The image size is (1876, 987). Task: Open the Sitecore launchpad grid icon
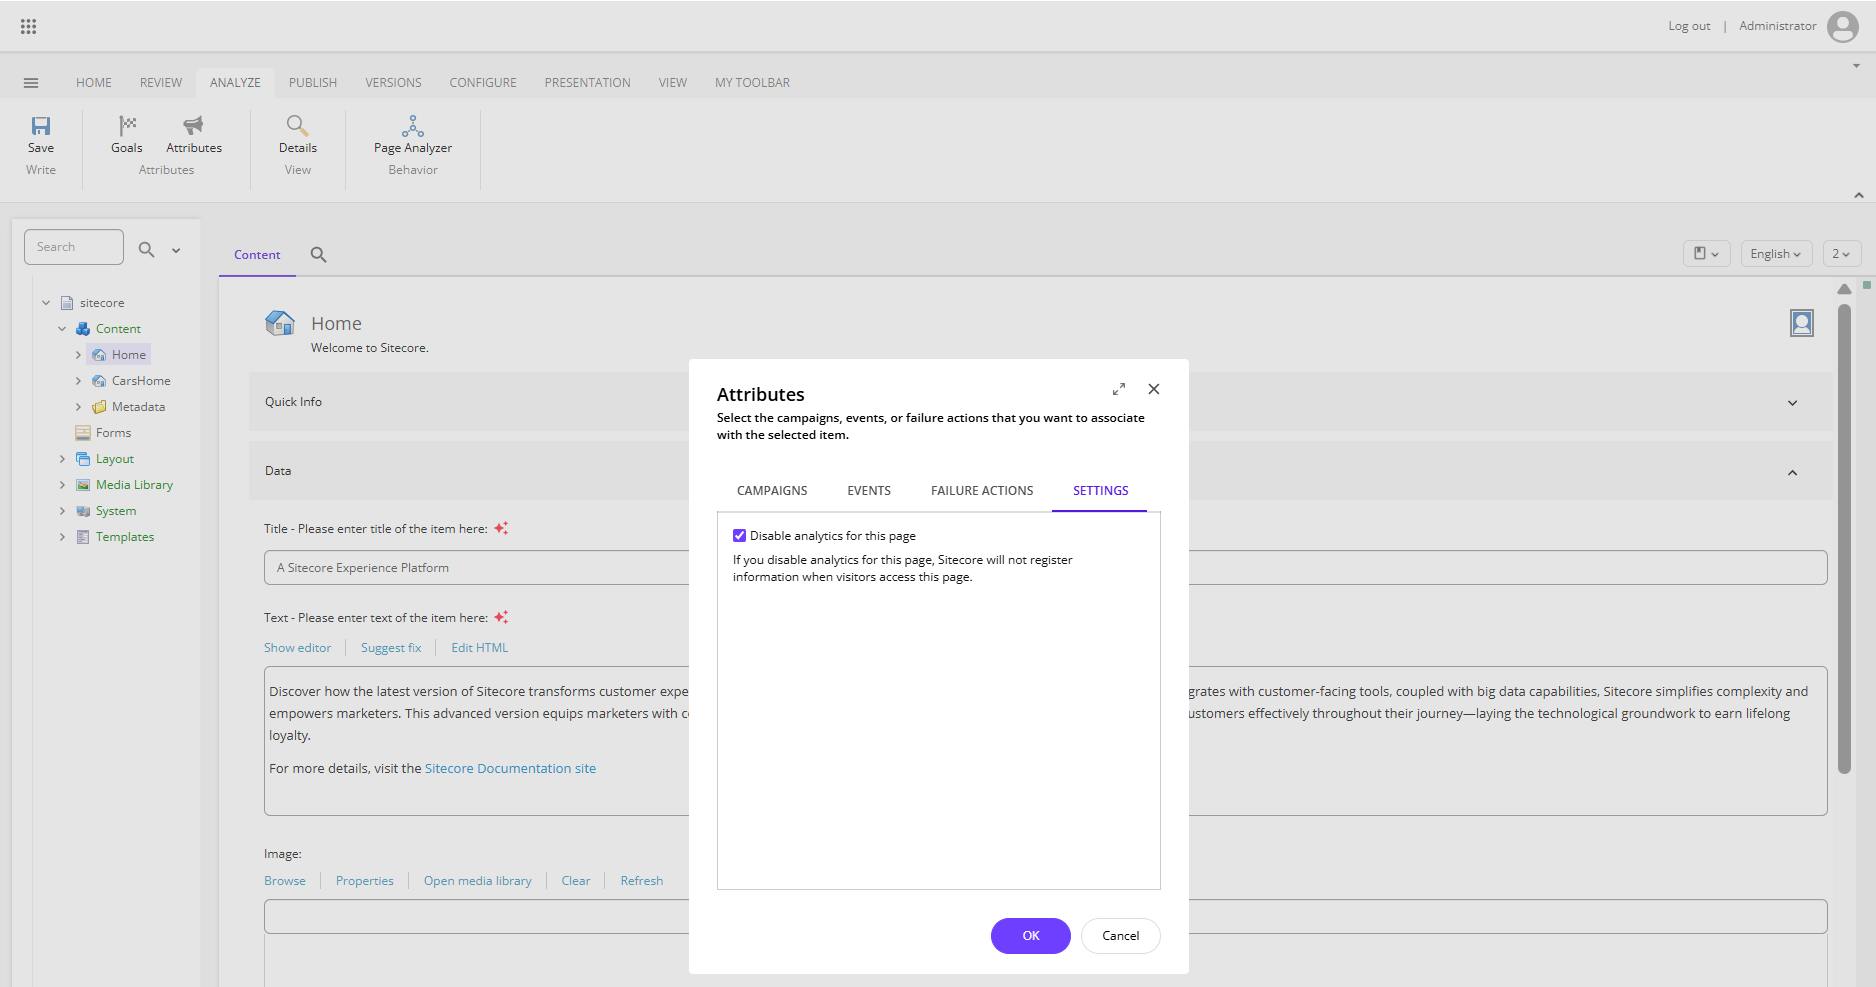(x=28, y=26)
